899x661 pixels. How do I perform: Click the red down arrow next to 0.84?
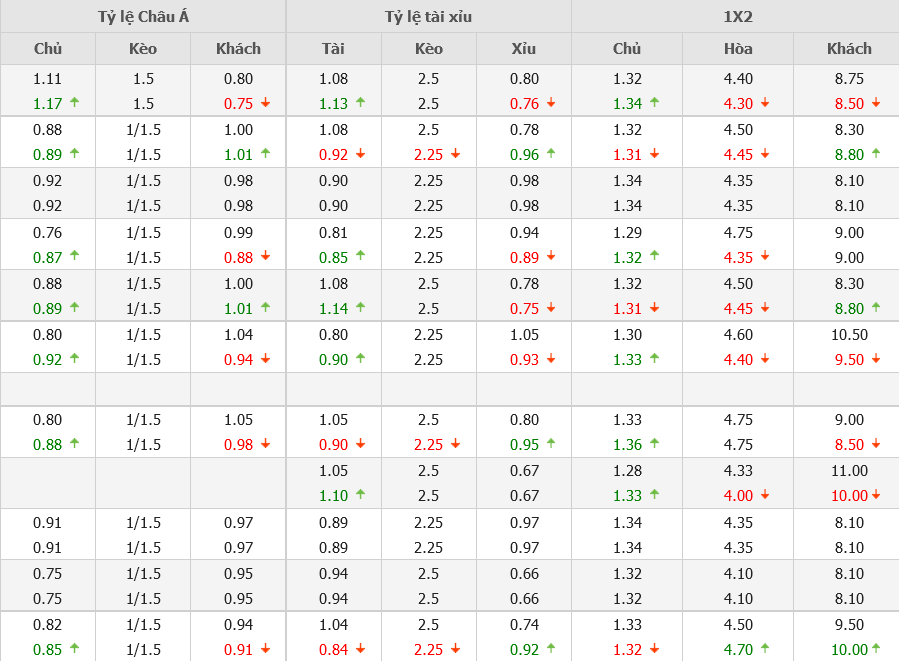[360, 649]
